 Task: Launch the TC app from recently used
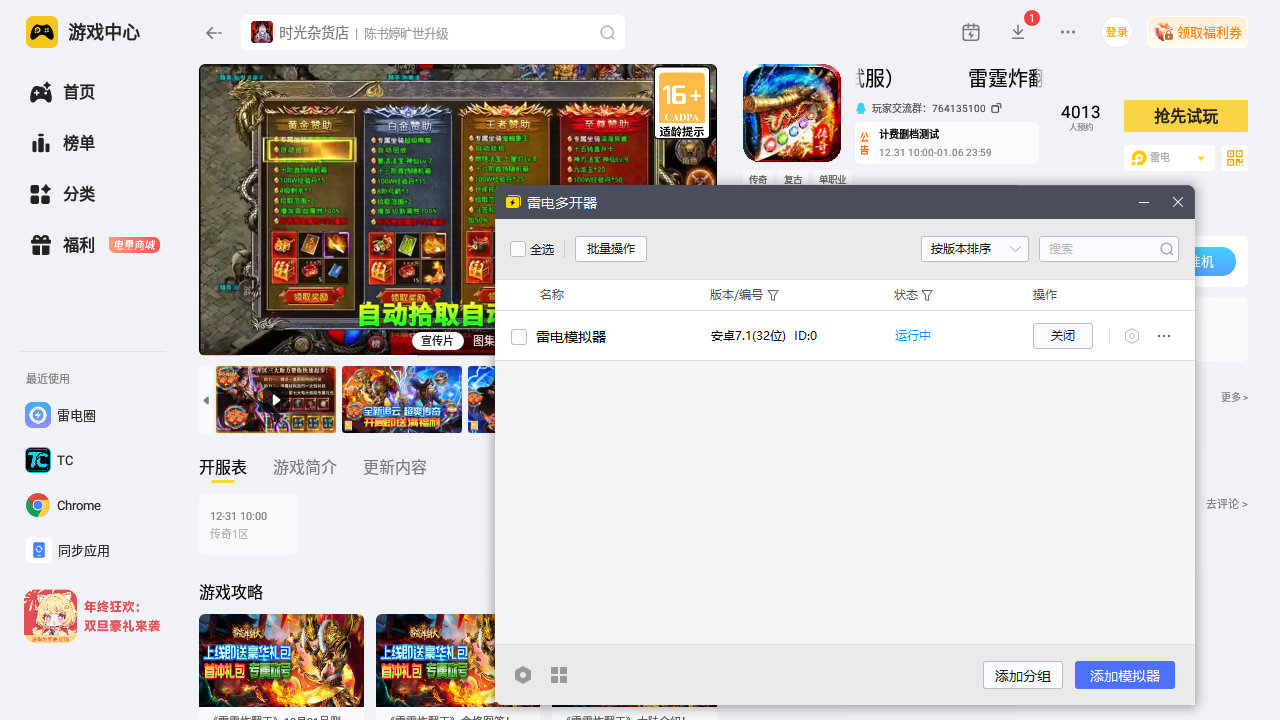(x=49, y=460)
